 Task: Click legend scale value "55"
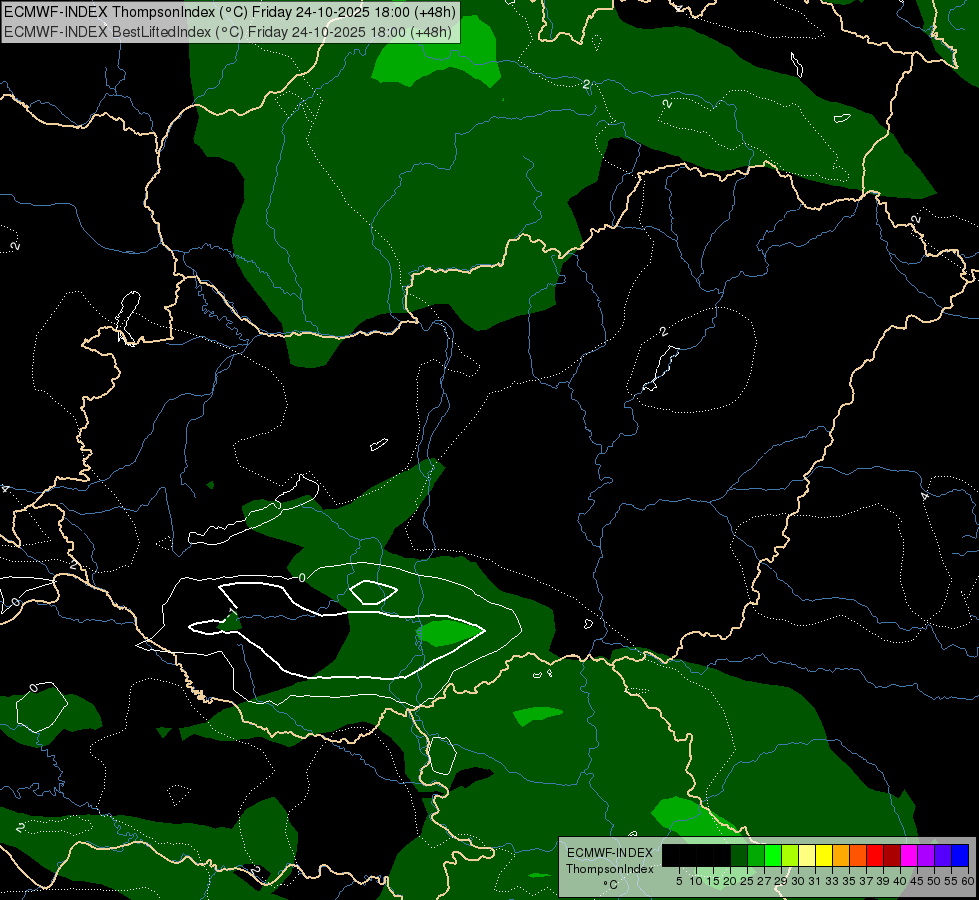click(951, 881)
